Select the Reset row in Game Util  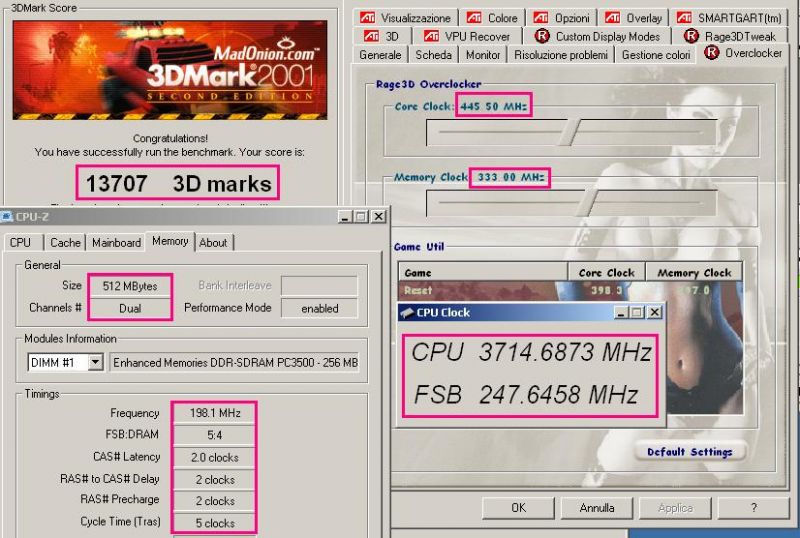570,290
